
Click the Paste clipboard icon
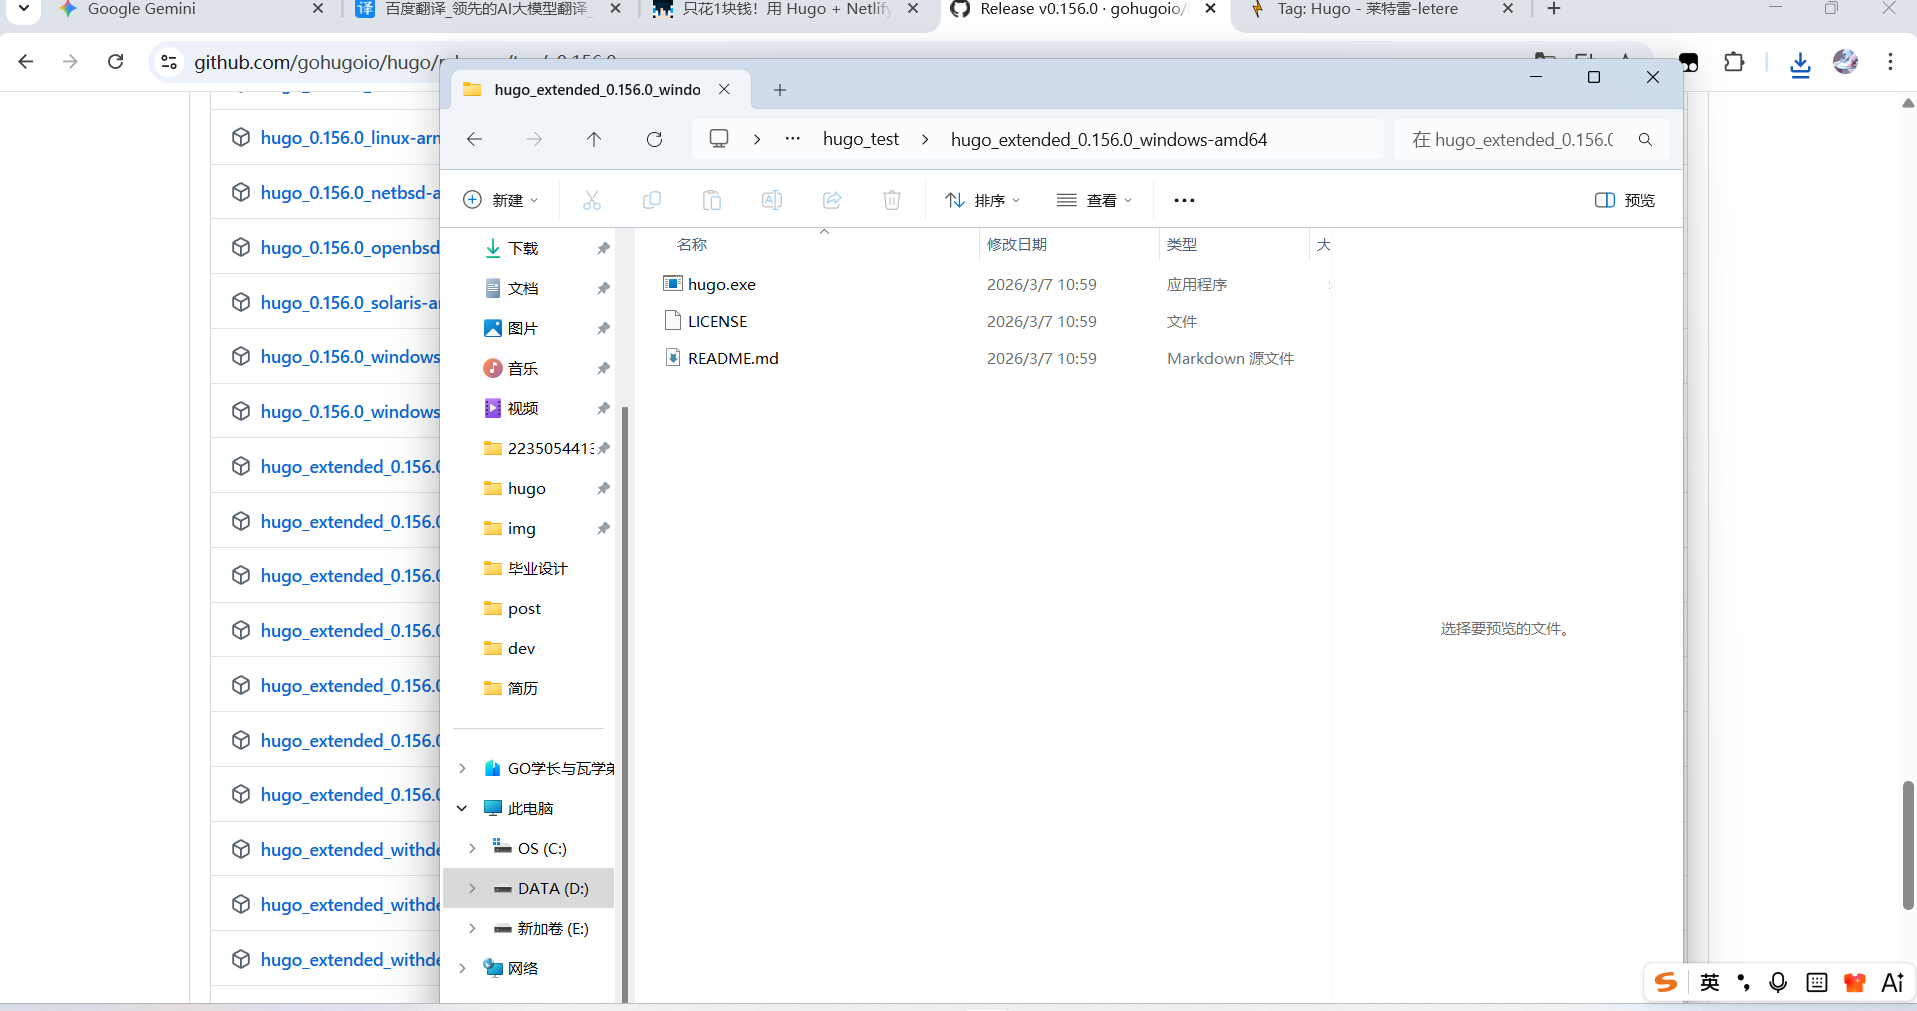click(712, 200)
